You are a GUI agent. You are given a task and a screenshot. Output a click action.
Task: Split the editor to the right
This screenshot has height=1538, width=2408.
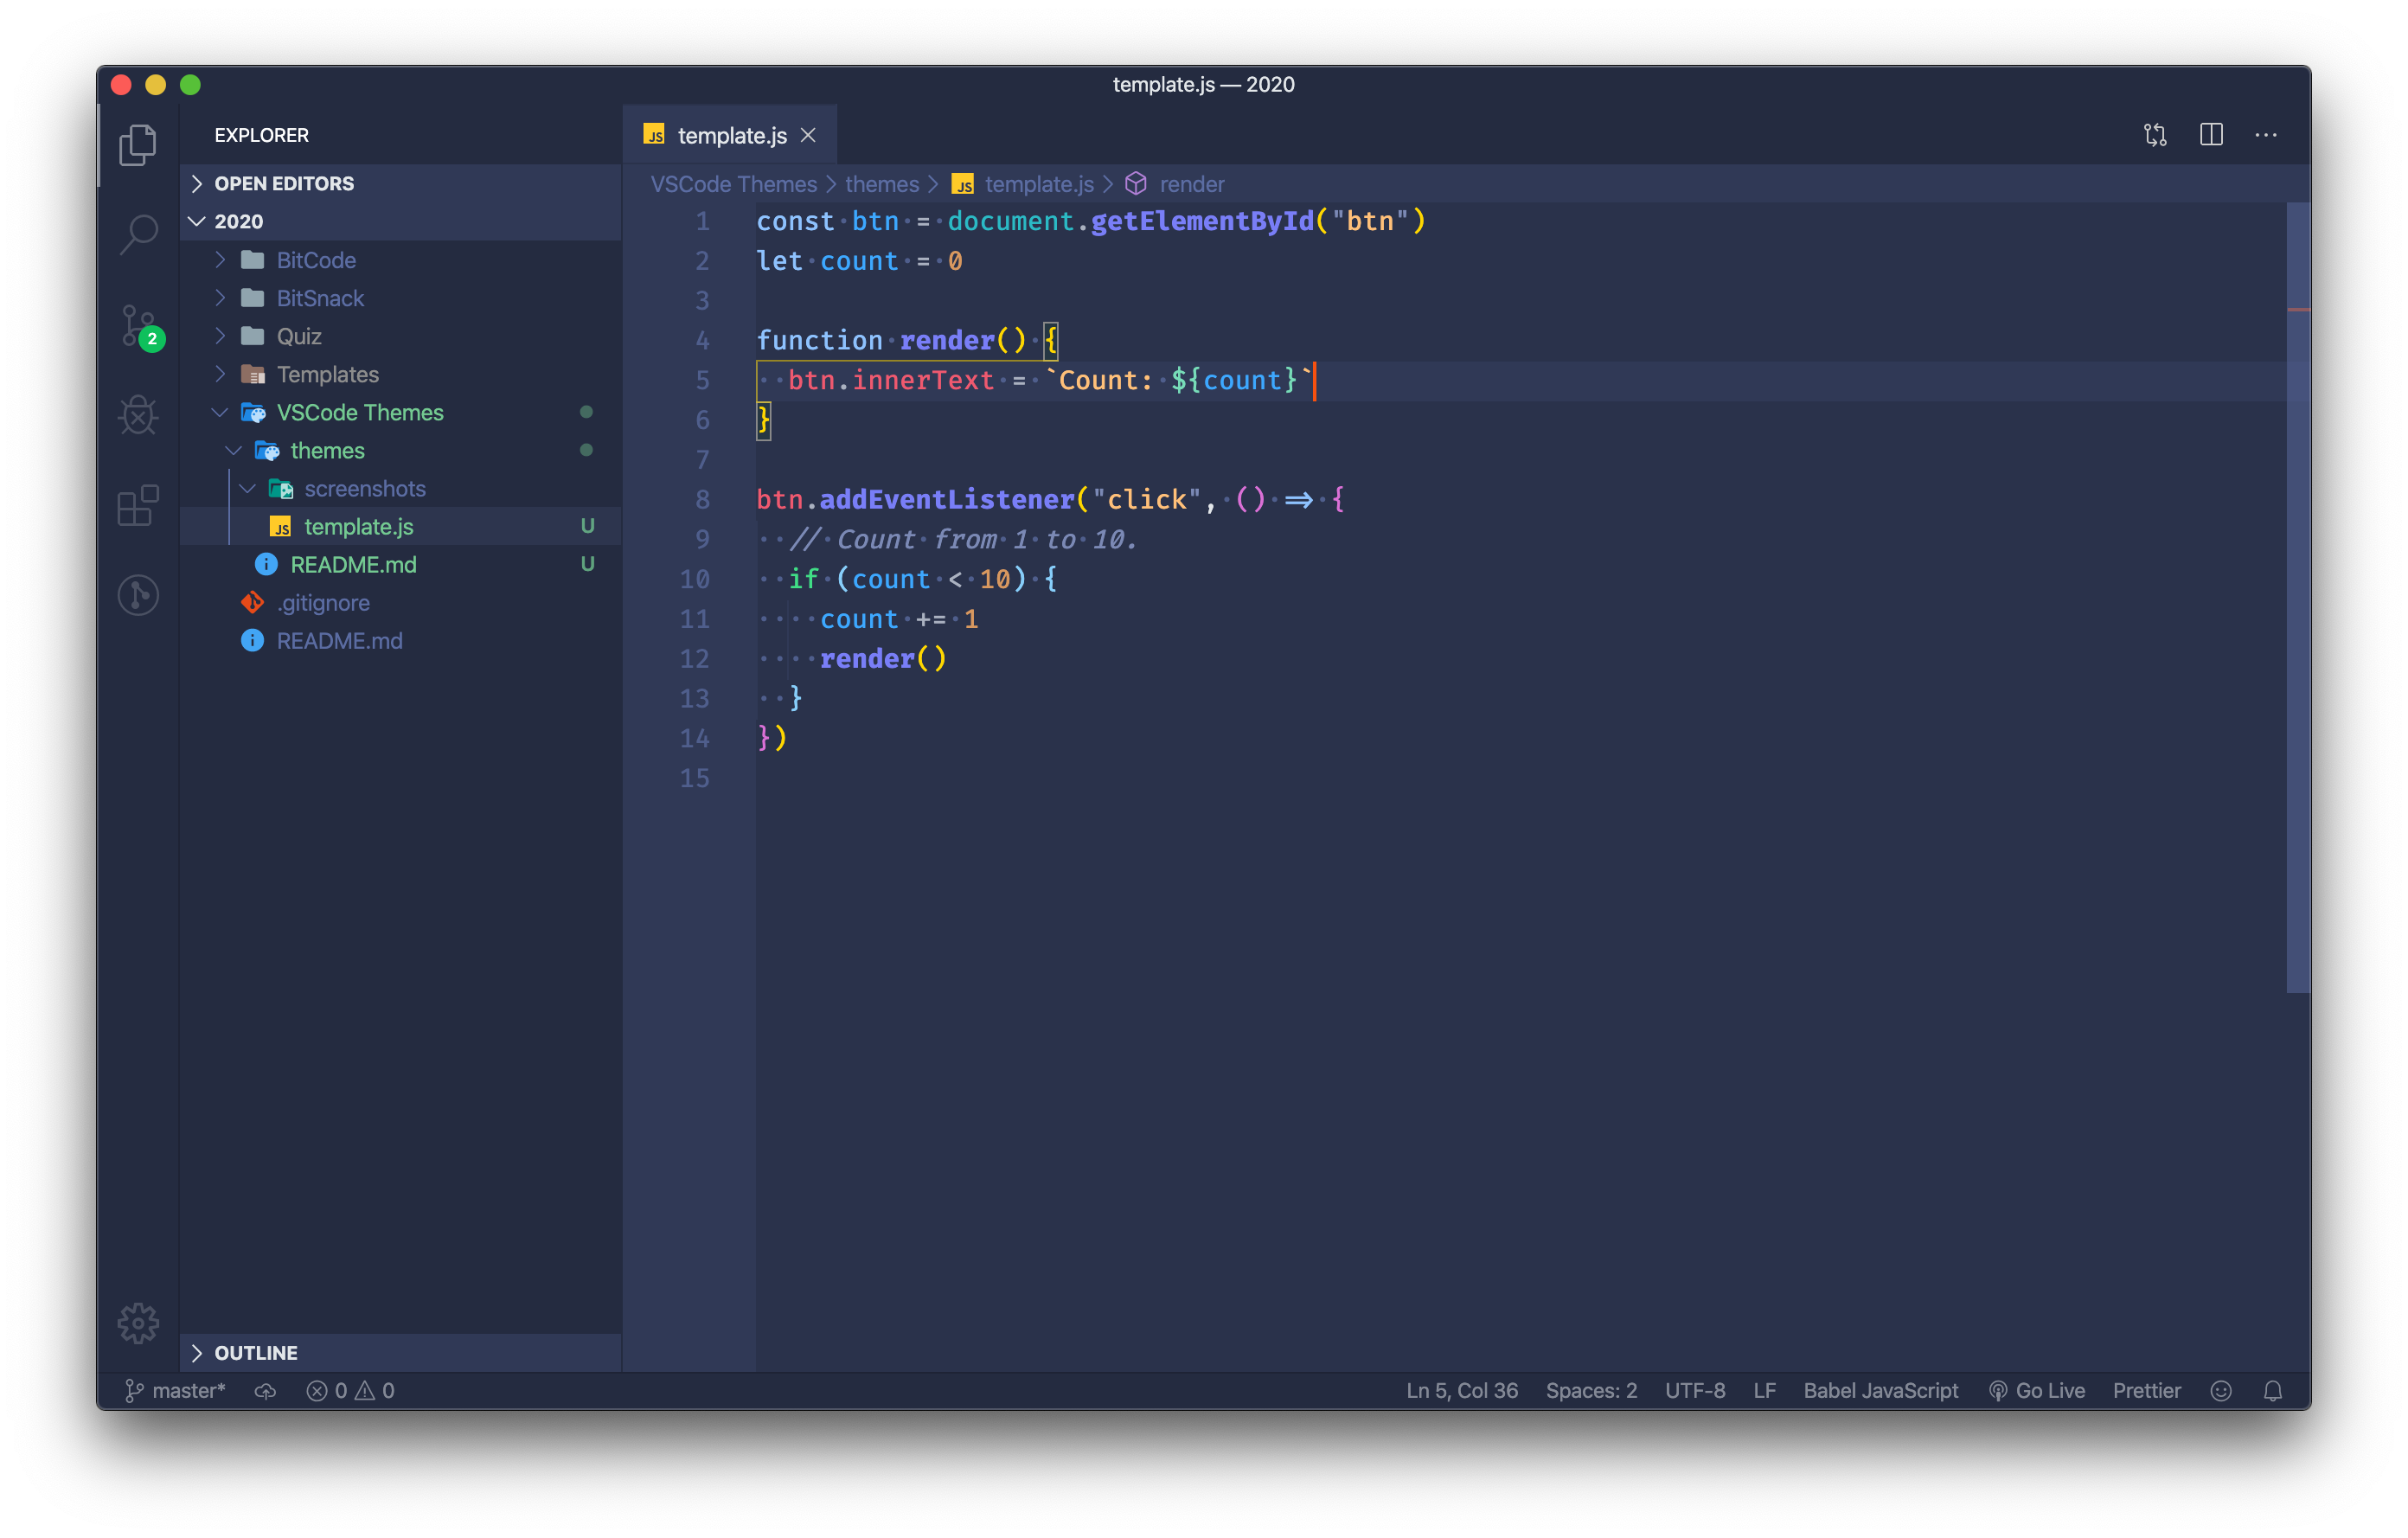(2211, 135)
